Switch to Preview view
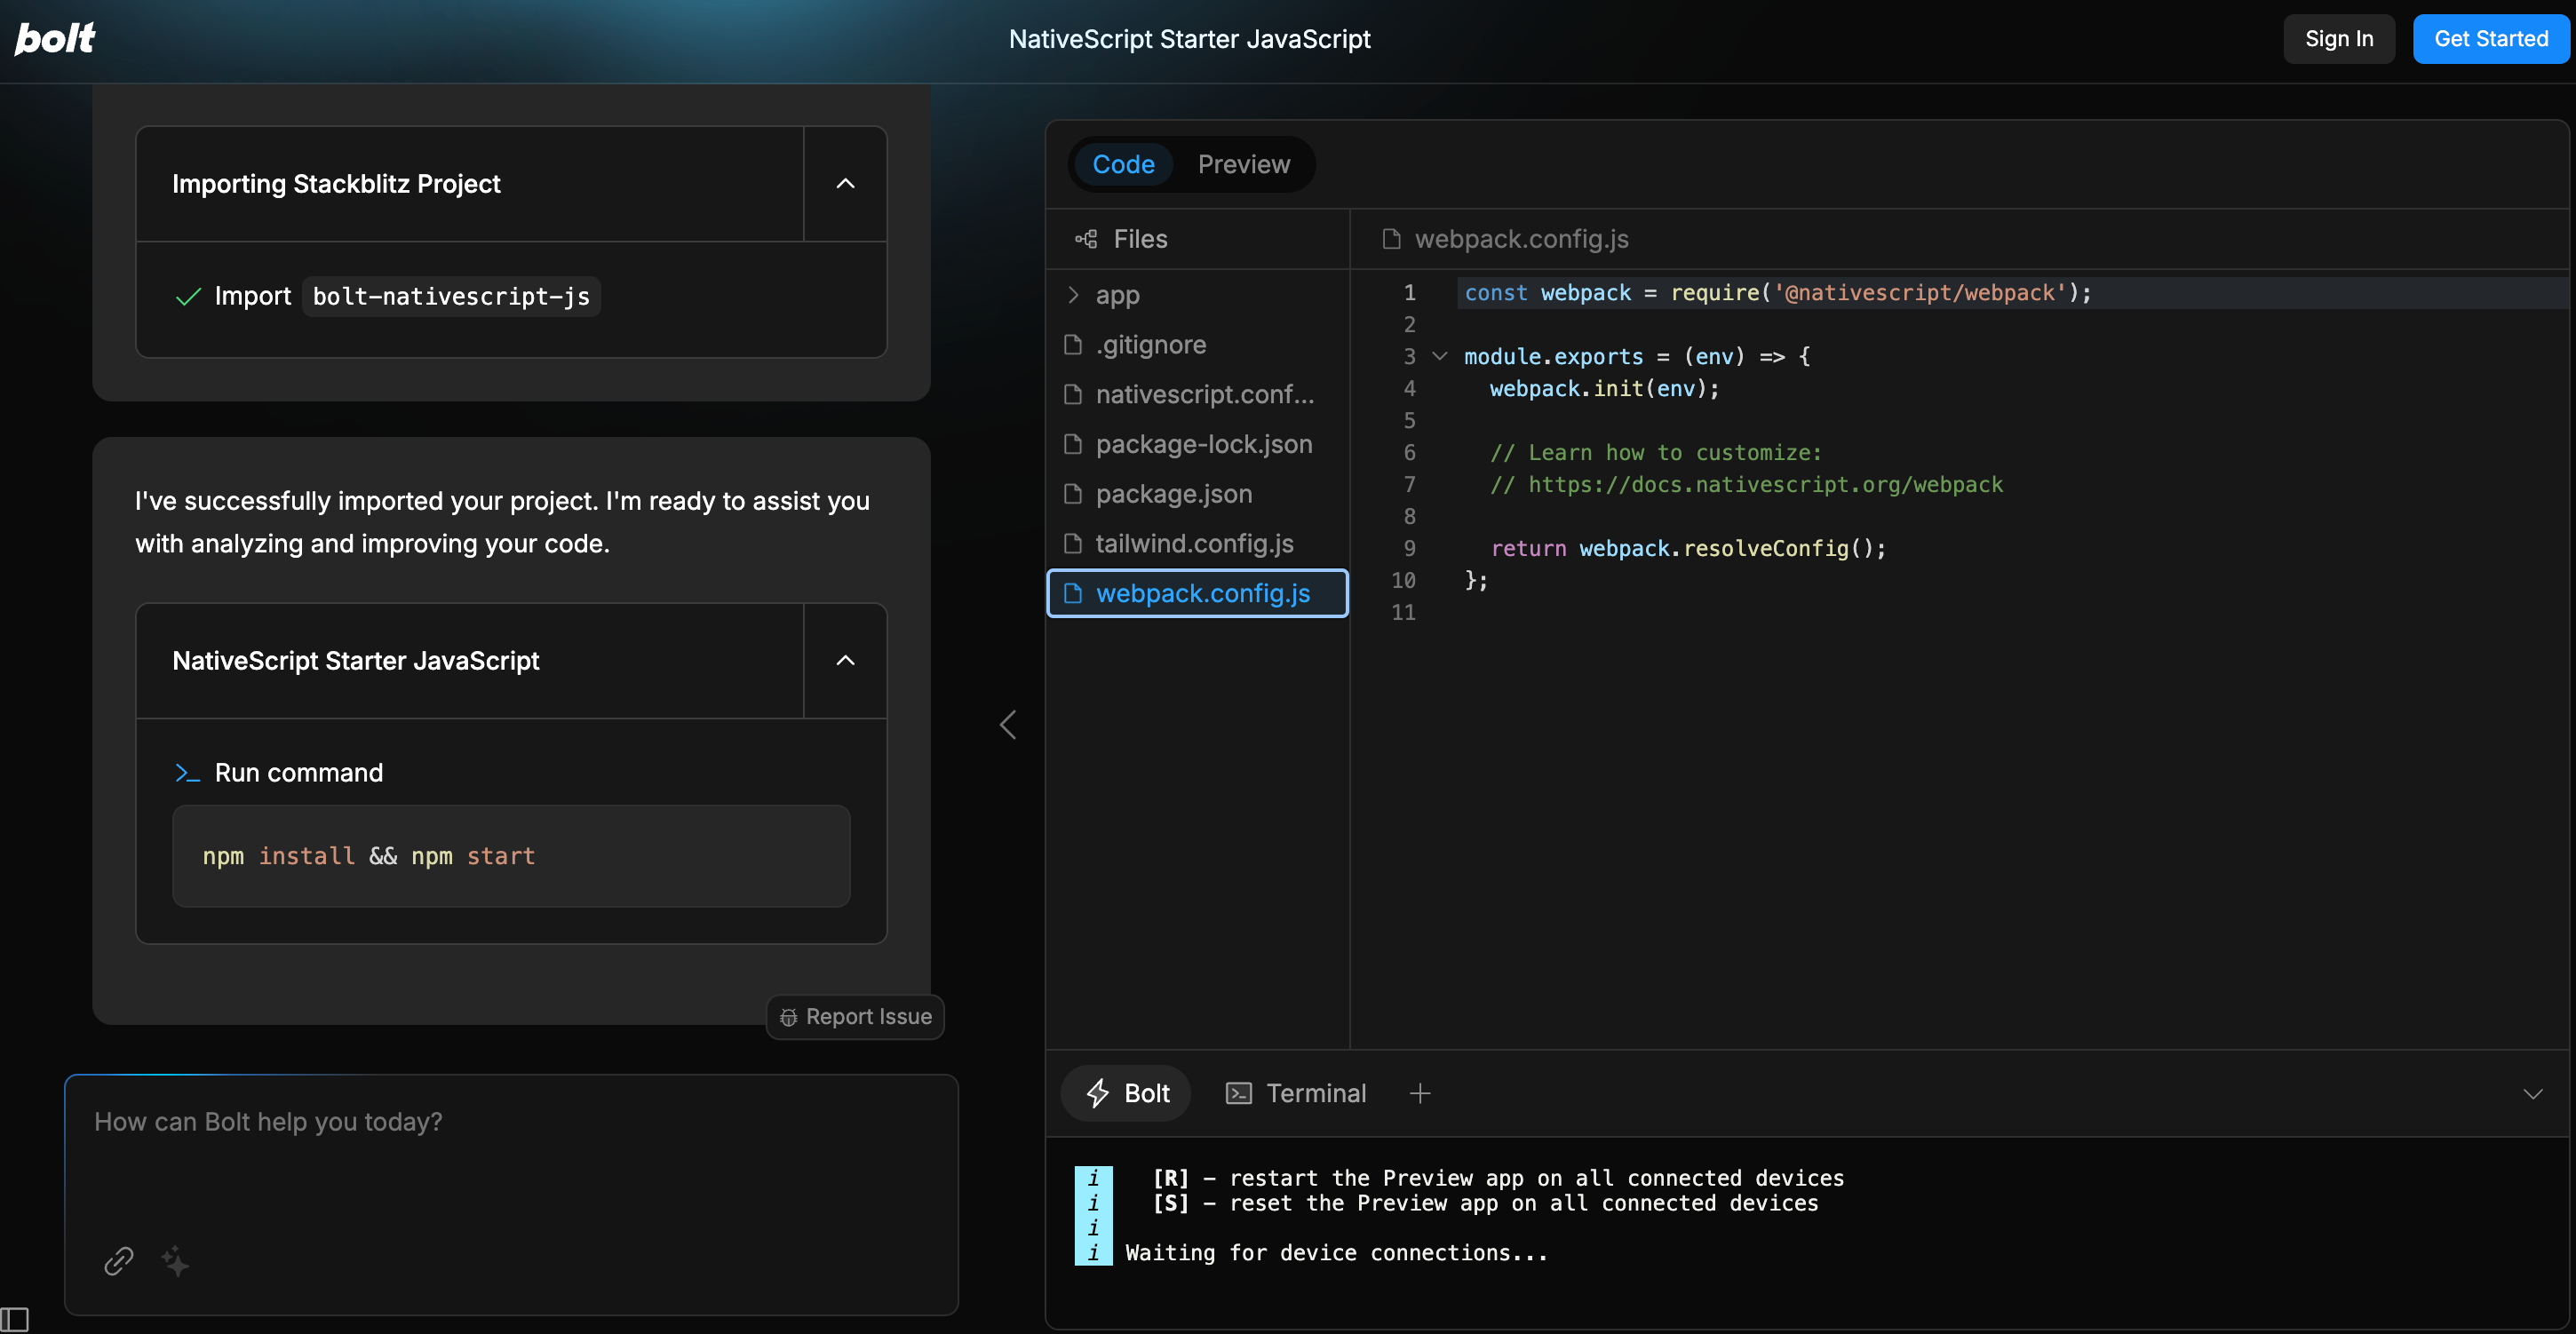The image size is (2576, 1334). click(1243, 164)
